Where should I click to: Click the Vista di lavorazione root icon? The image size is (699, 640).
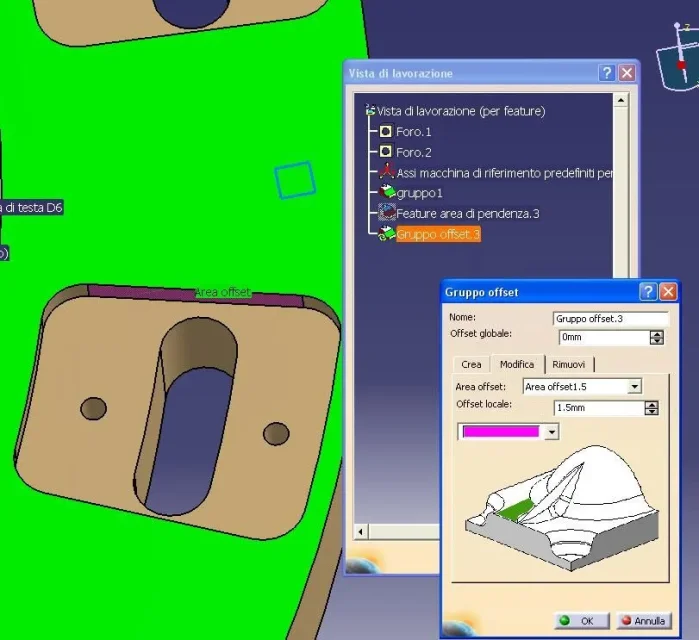tap(371, 111)
